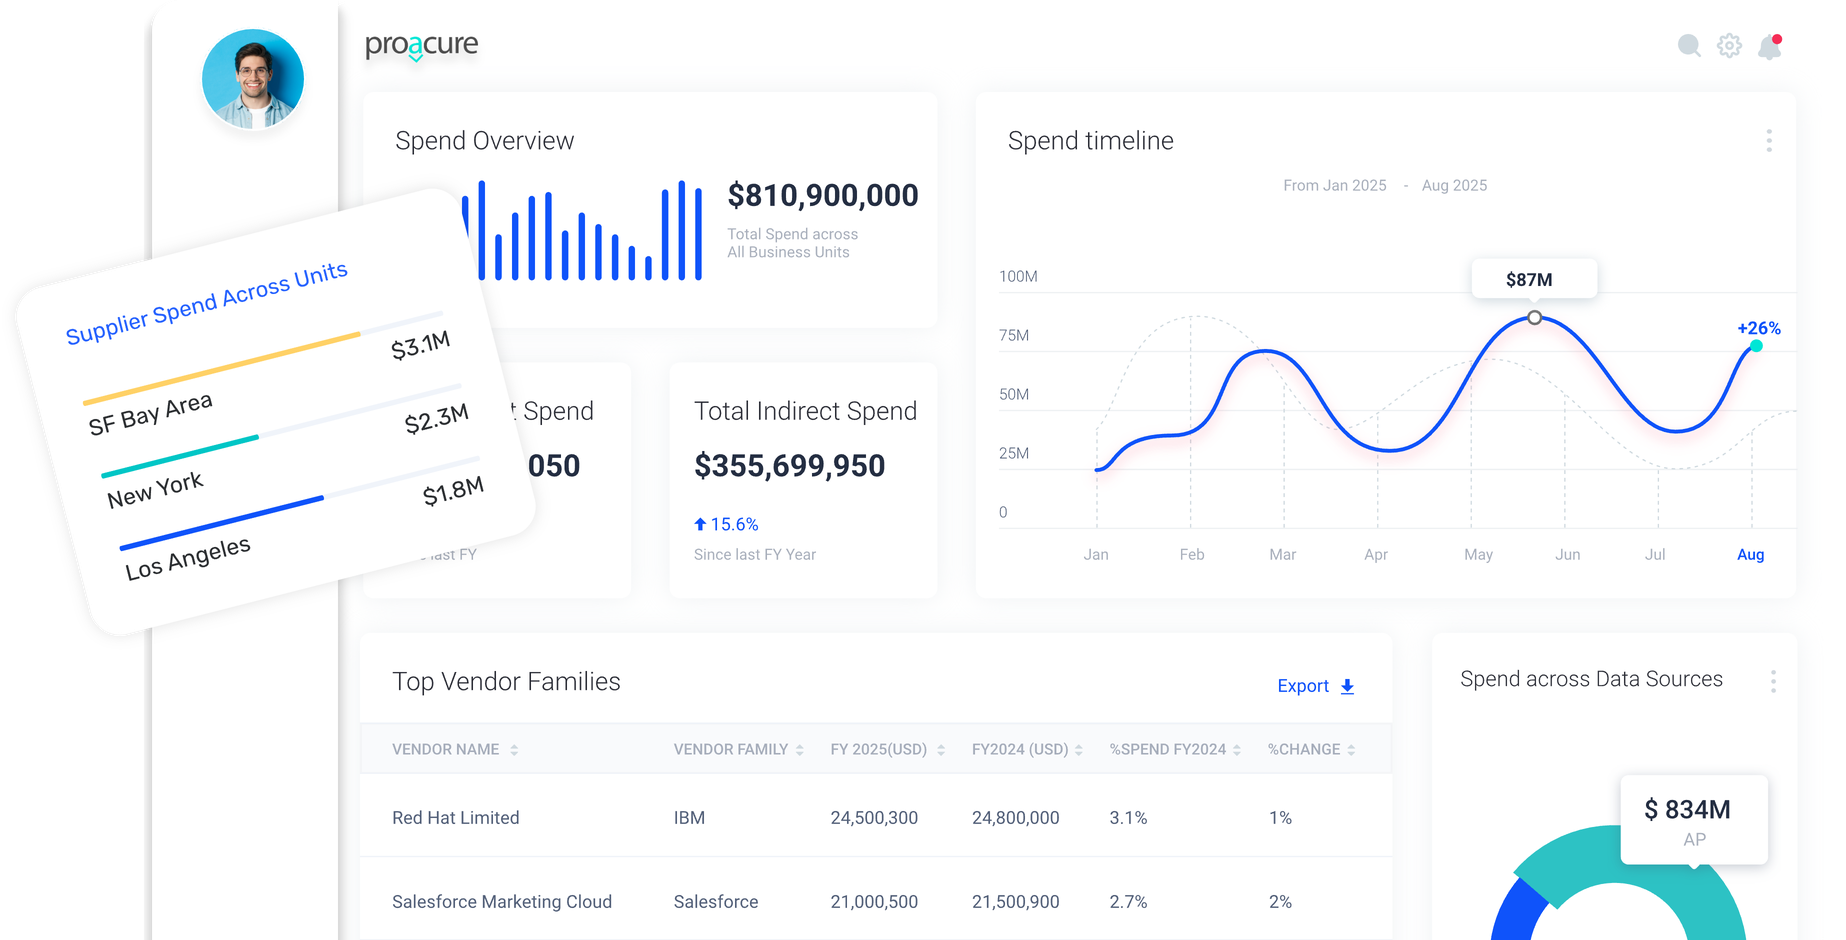Click Supplier Spend Across Units title
Image resolution: width=1846 pixels, height=940 pixels.
(207, 302)
